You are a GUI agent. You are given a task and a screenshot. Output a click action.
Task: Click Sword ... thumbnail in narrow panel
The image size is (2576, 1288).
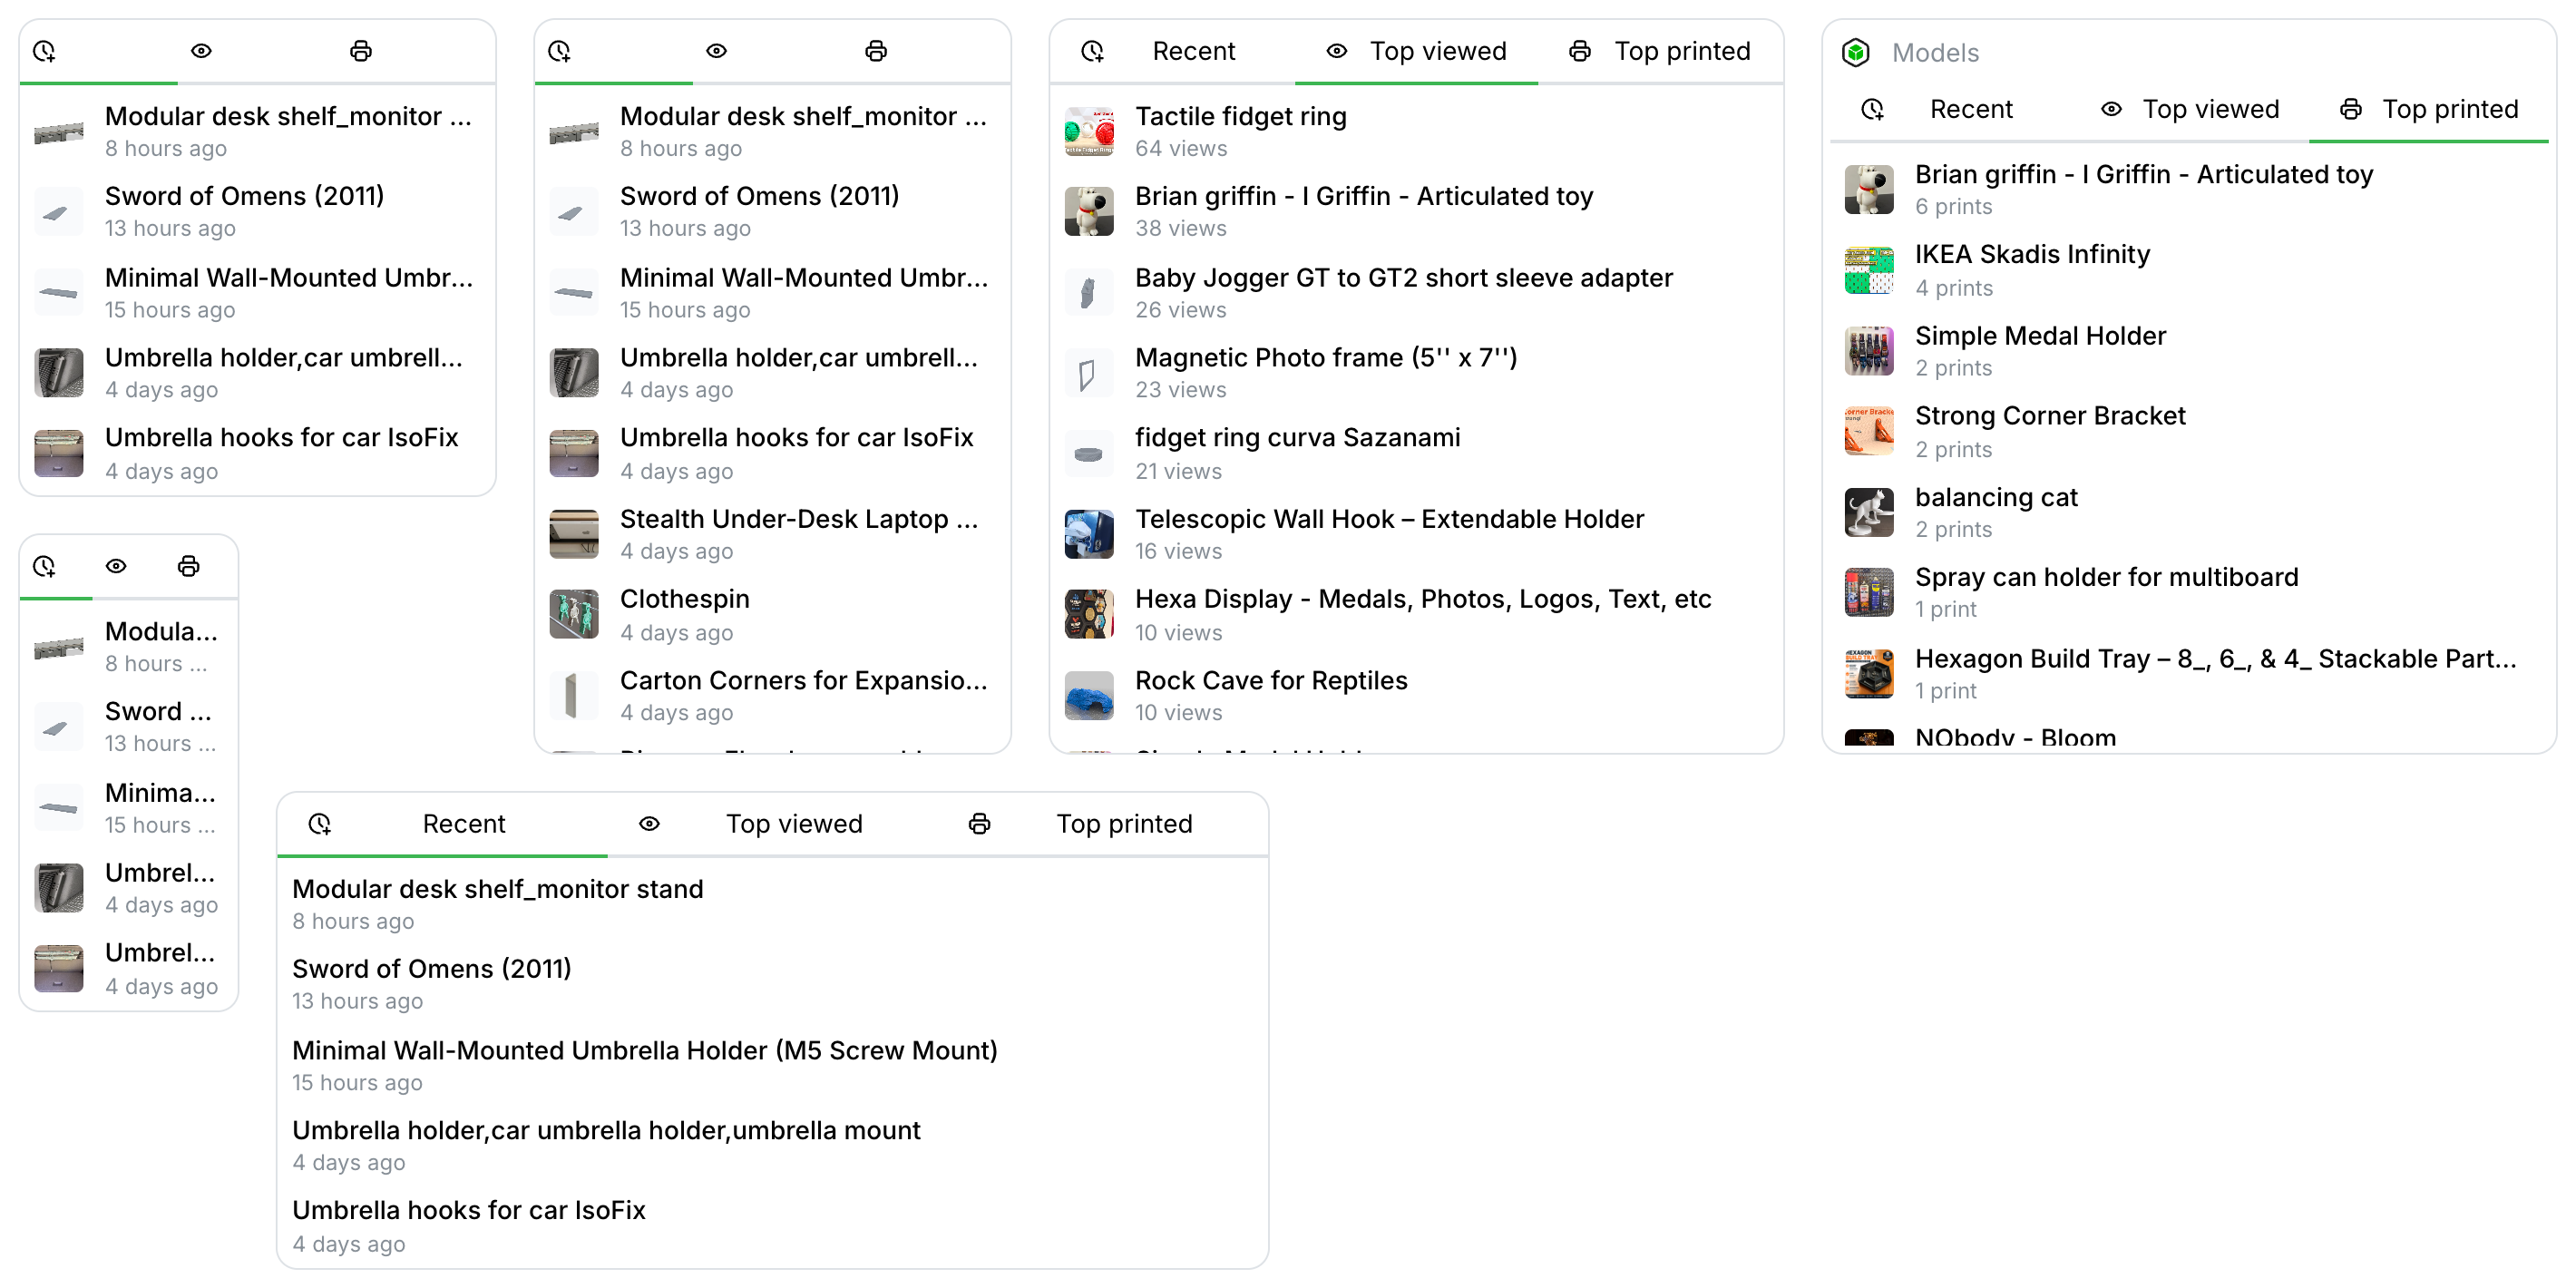point(59,727)
